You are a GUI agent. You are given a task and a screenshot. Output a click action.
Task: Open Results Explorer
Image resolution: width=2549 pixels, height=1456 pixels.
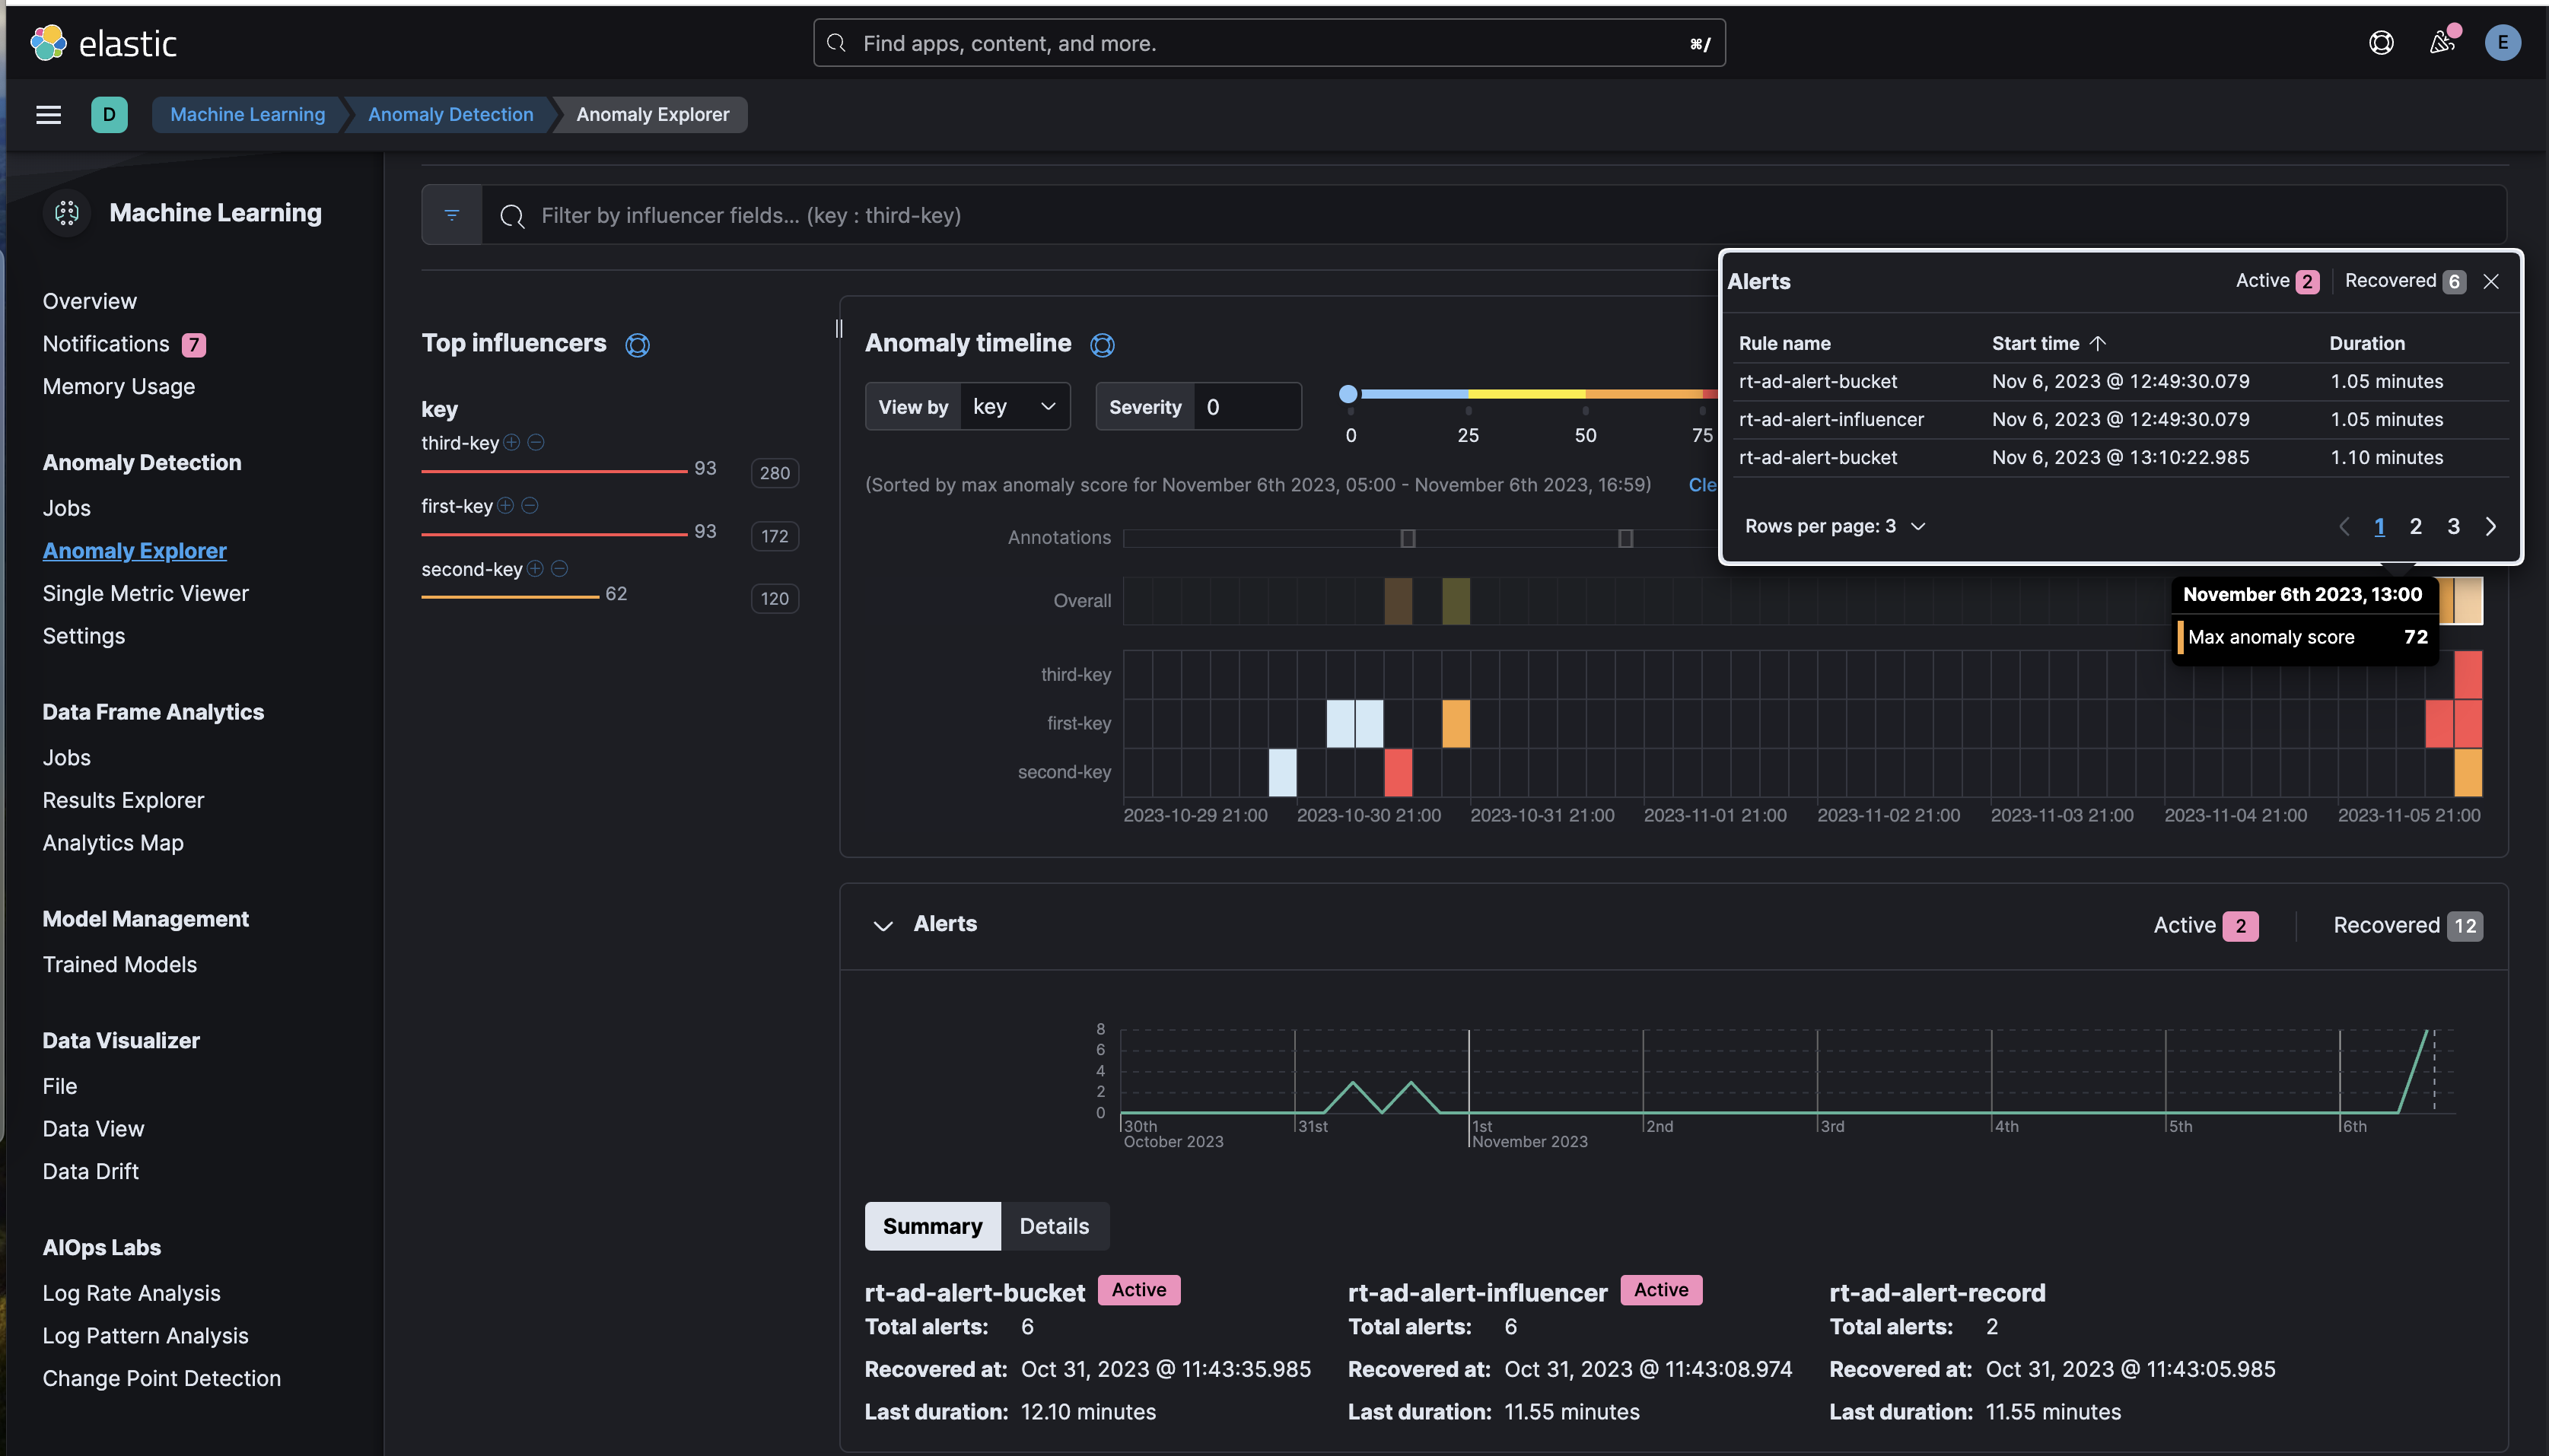(123, 800)
